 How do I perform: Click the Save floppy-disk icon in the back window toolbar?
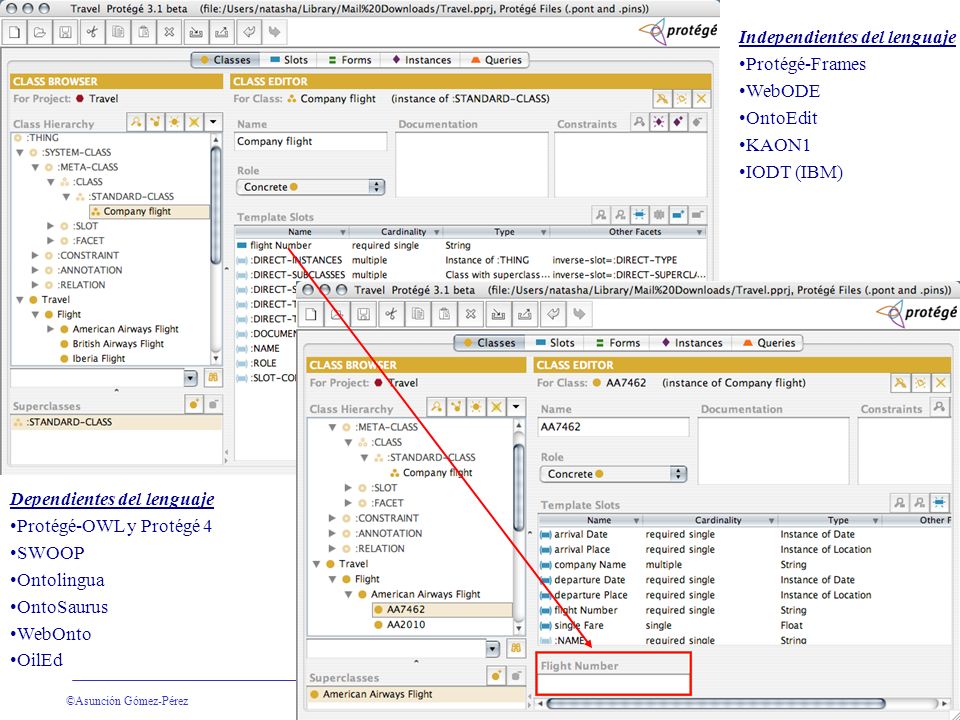click(x=66, y=32)
